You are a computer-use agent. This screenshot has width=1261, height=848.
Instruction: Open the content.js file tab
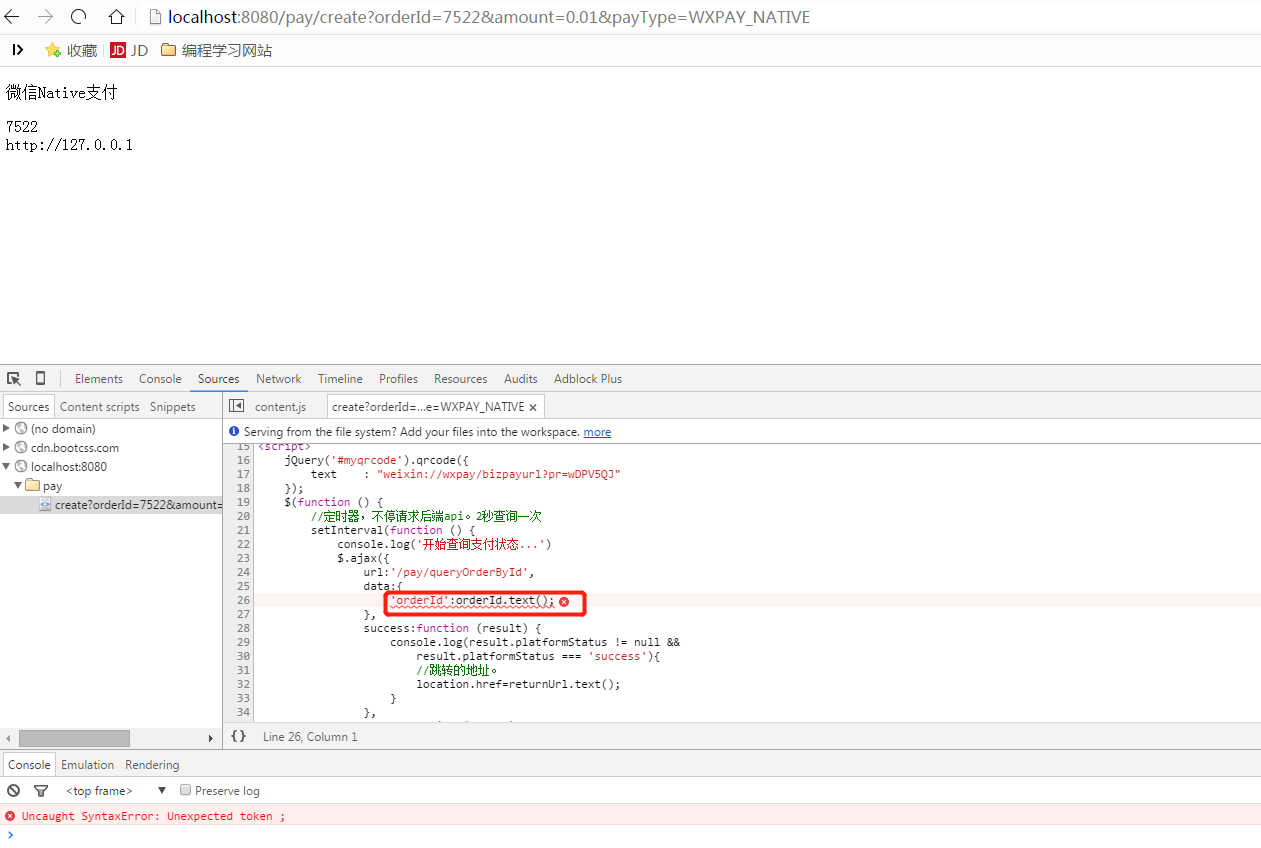(x=280, y=407)
